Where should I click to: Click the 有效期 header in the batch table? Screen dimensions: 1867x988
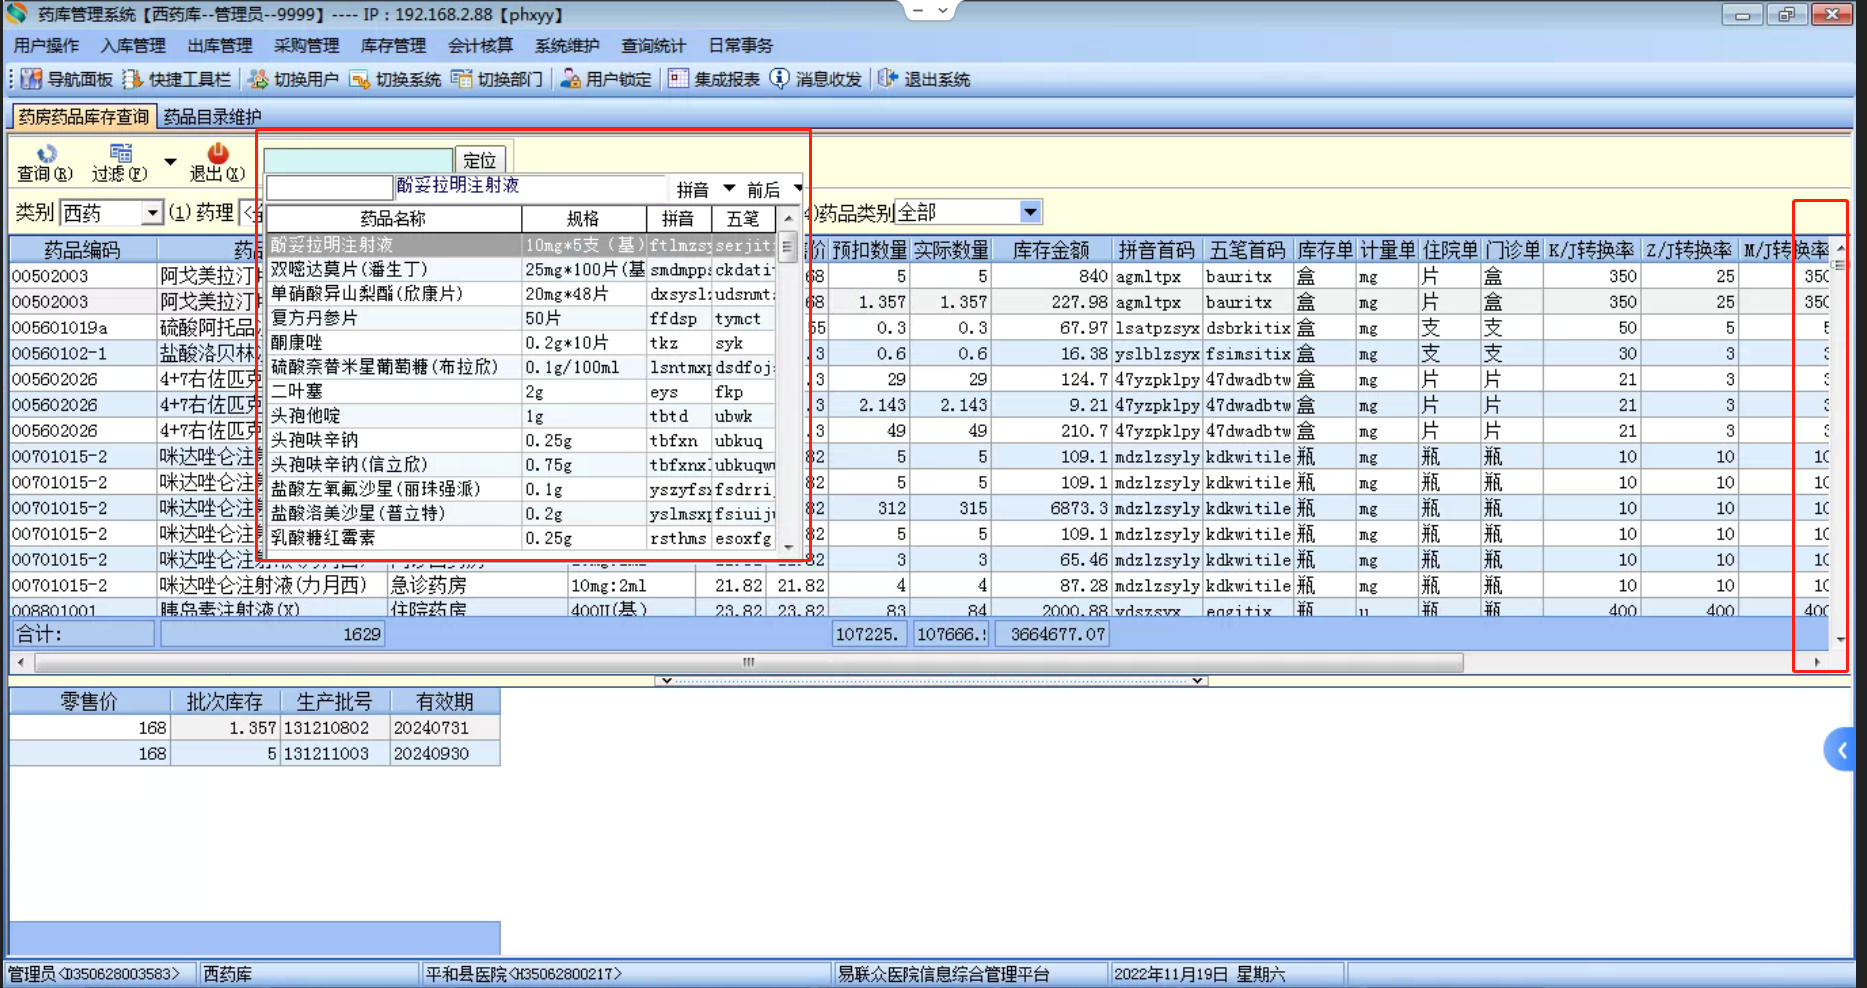pyautogui.click(x=445, y=702)
